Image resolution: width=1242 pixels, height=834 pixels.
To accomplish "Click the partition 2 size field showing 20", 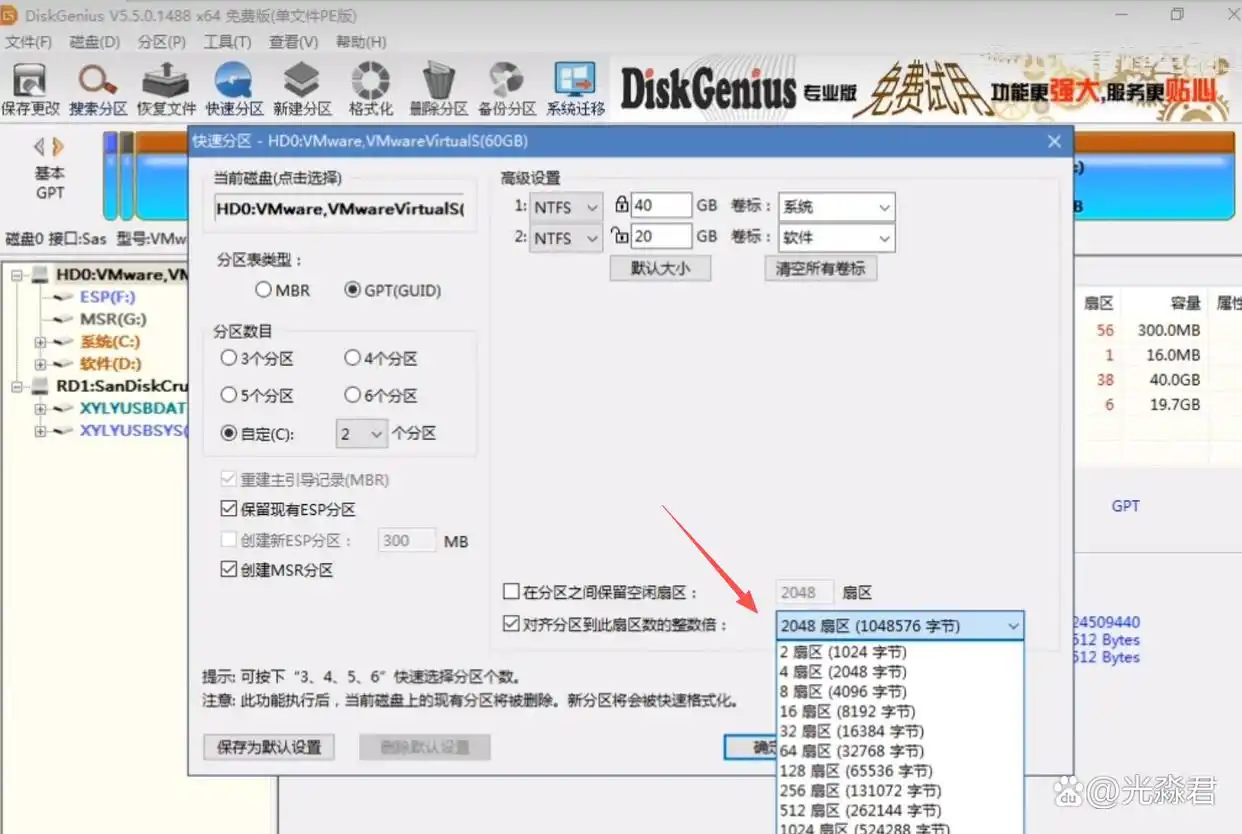I will click(x=662, y=238).
